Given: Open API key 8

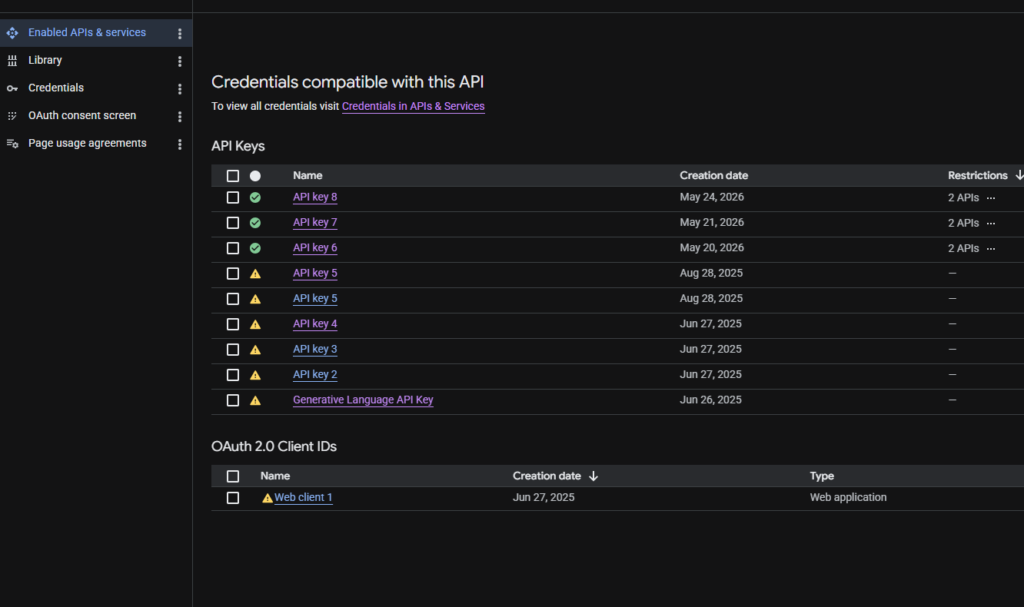Looking at the screenshot, I should click(x=315, y=197).
